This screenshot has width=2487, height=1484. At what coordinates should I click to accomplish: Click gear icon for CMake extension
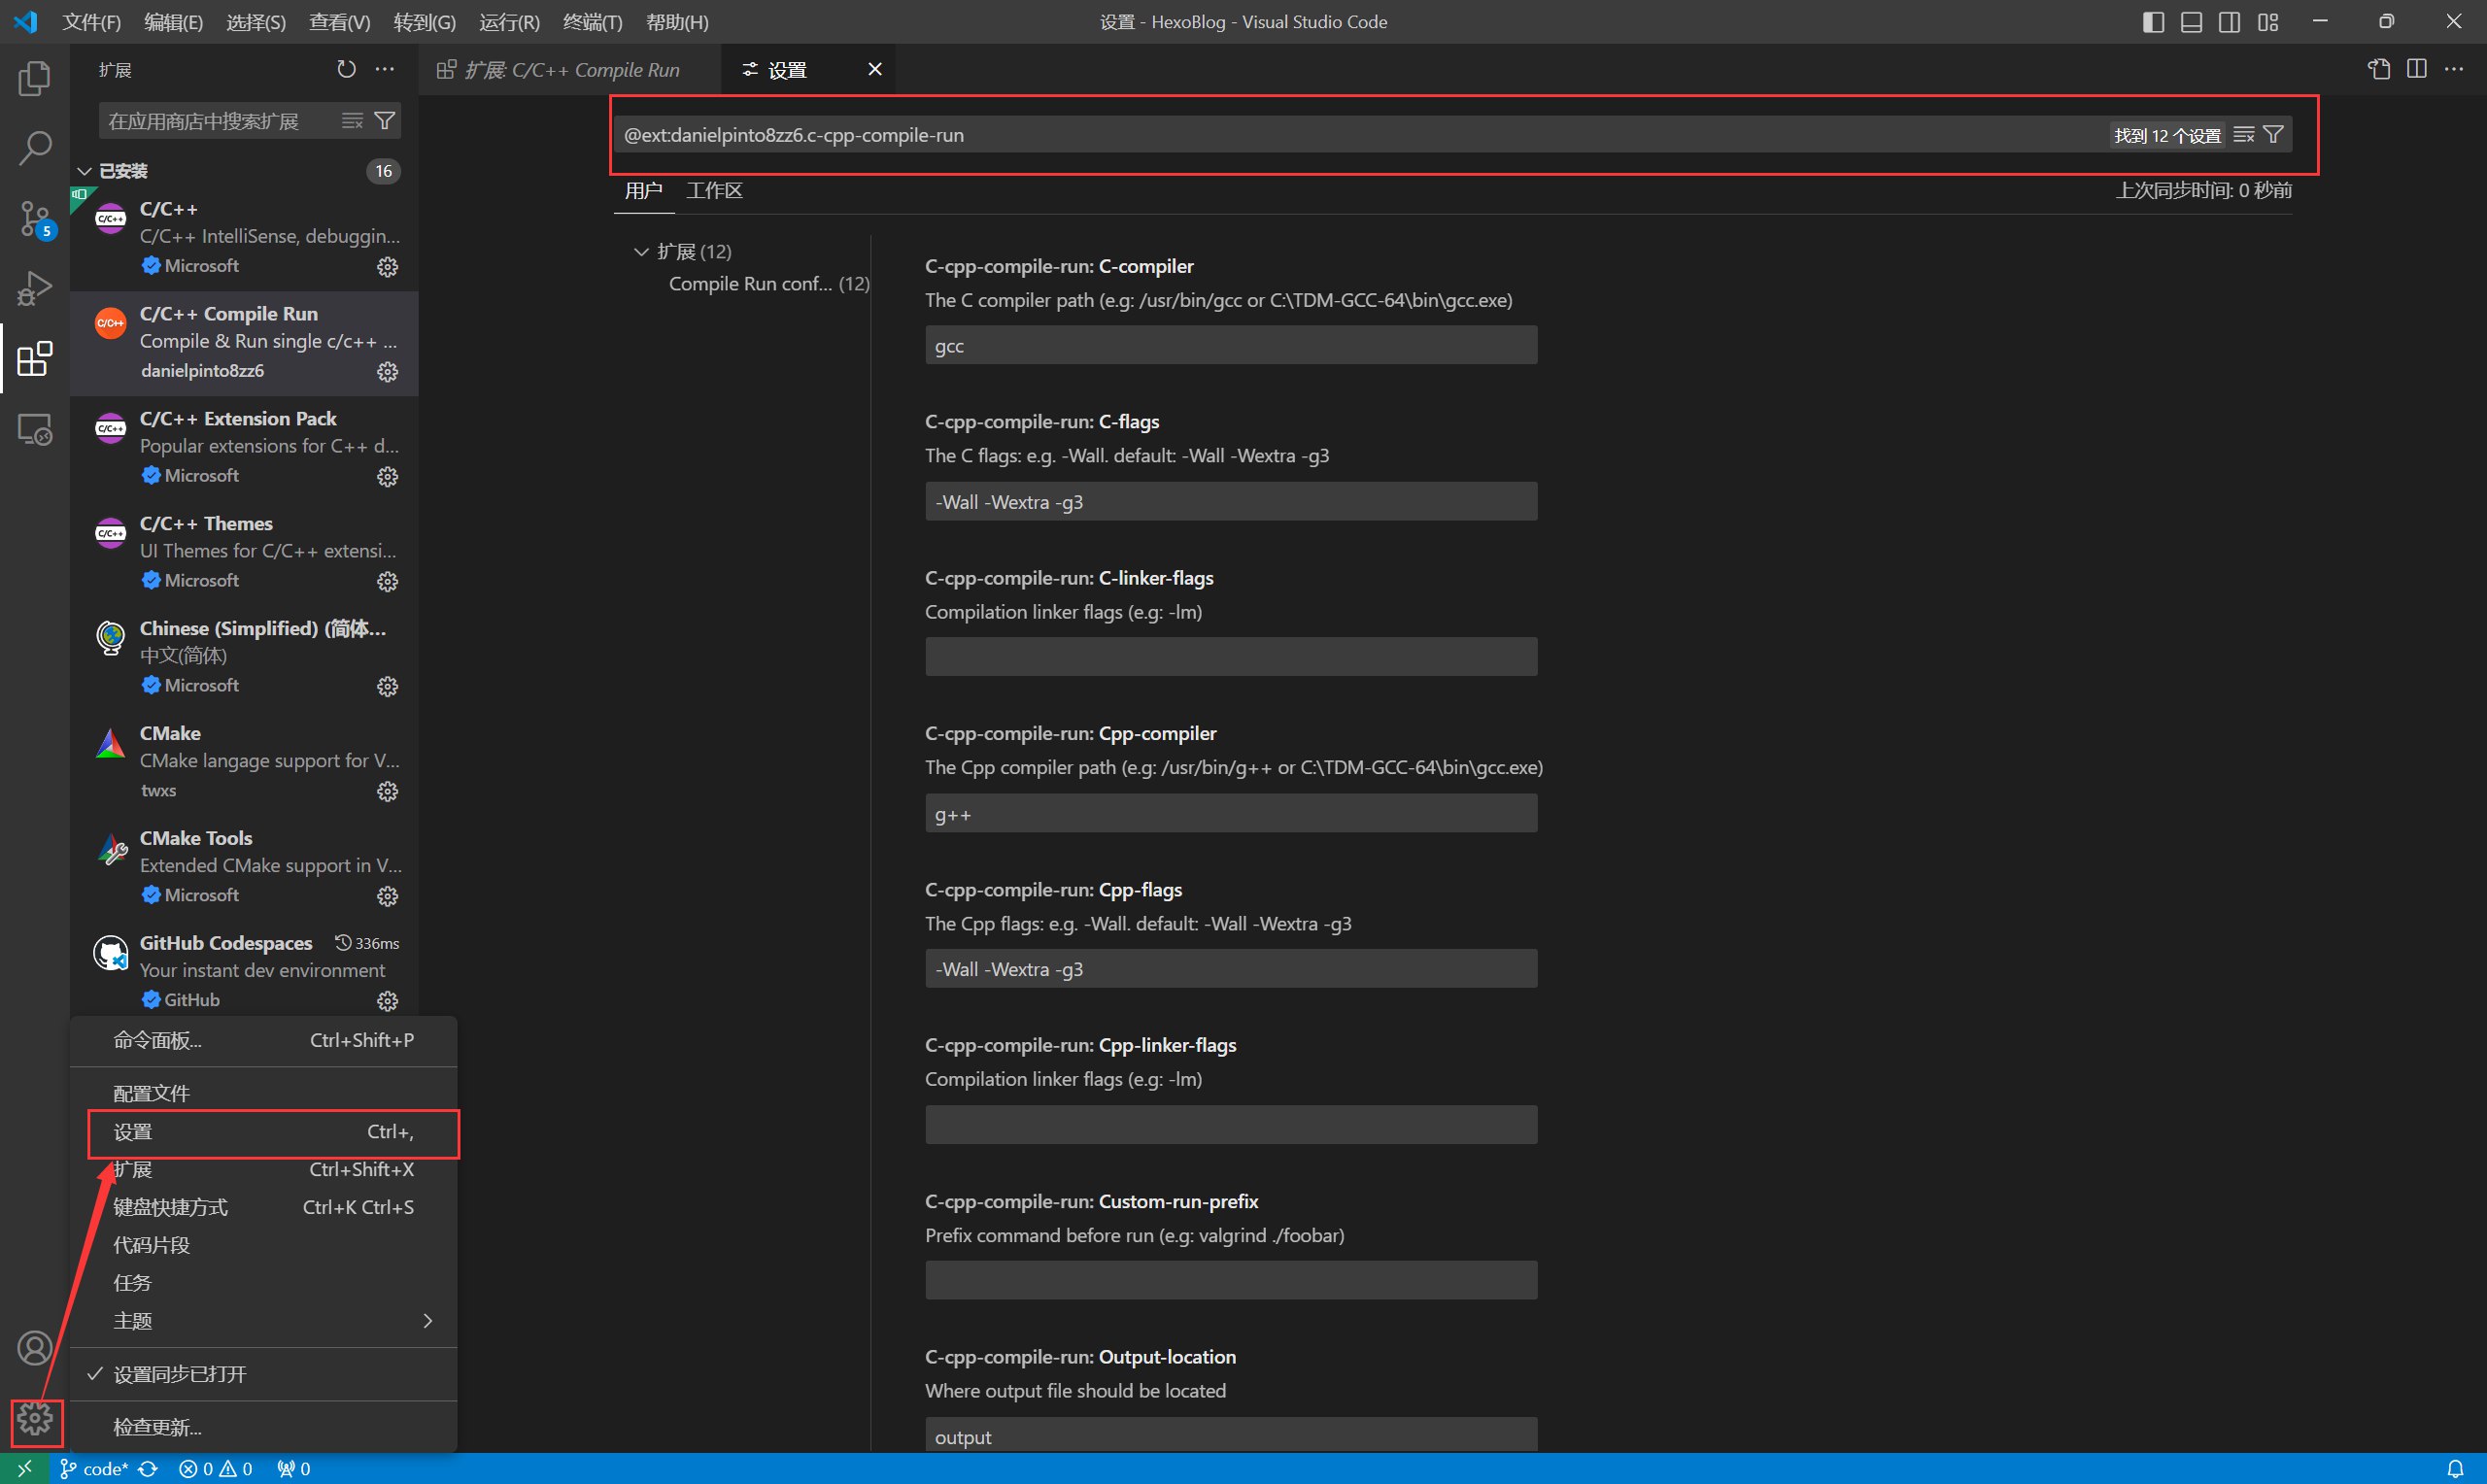pos(387,792)
